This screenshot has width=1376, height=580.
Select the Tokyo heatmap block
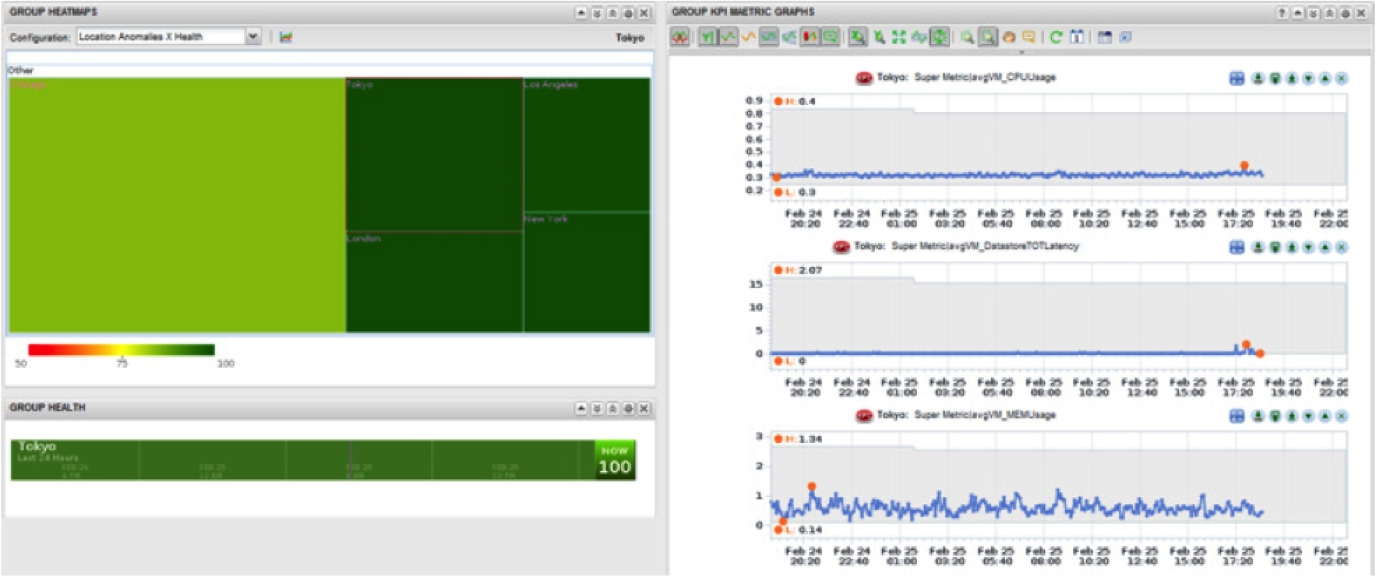coord(434,154)
